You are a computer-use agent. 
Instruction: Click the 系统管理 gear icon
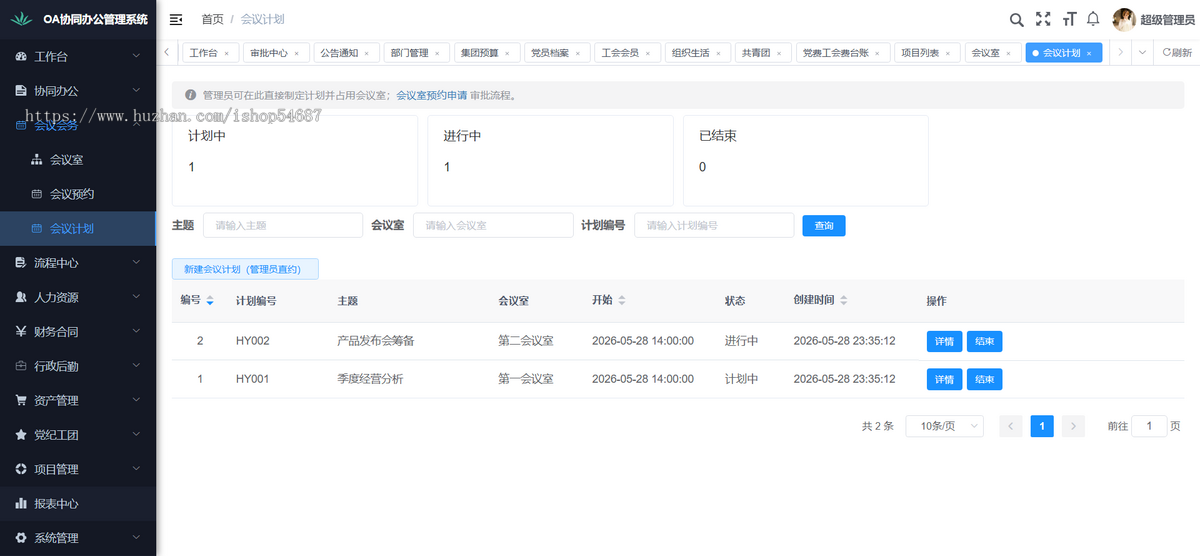[22, 538]
